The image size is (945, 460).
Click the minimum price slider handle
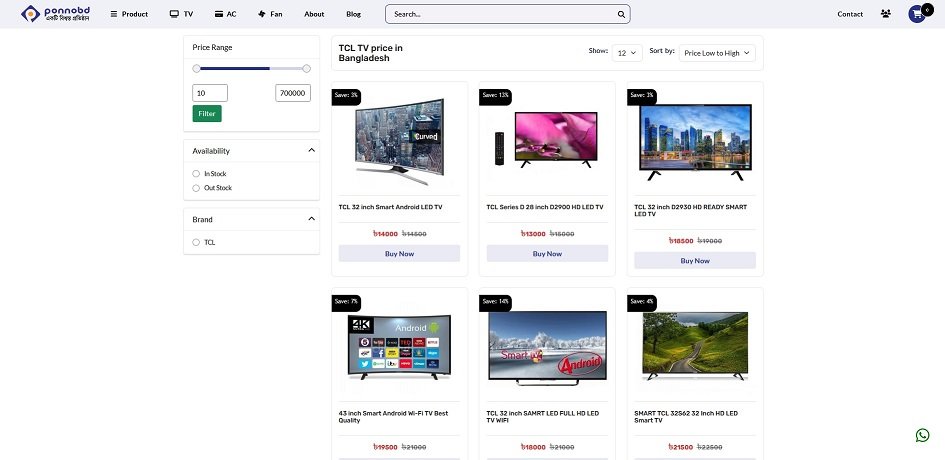pos(196,69)
